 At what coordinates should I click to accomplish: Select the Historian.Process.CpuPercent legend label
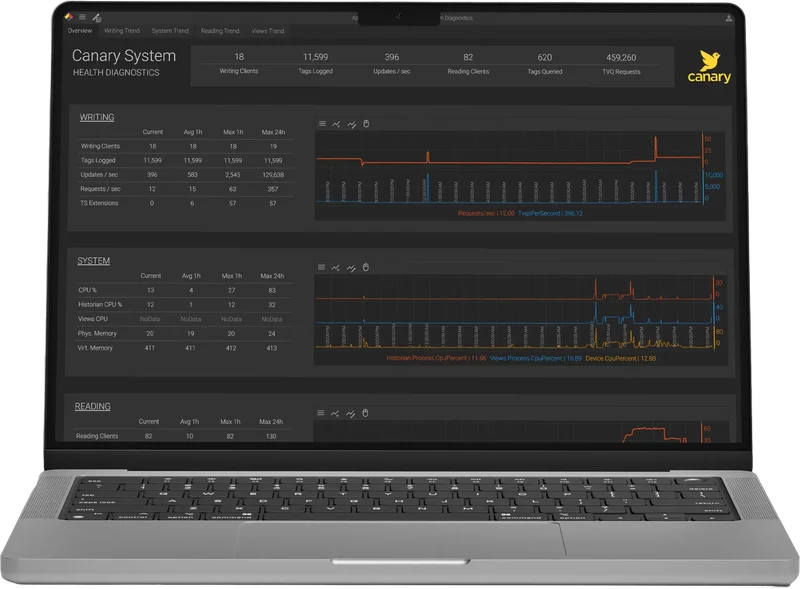[436, 358]
